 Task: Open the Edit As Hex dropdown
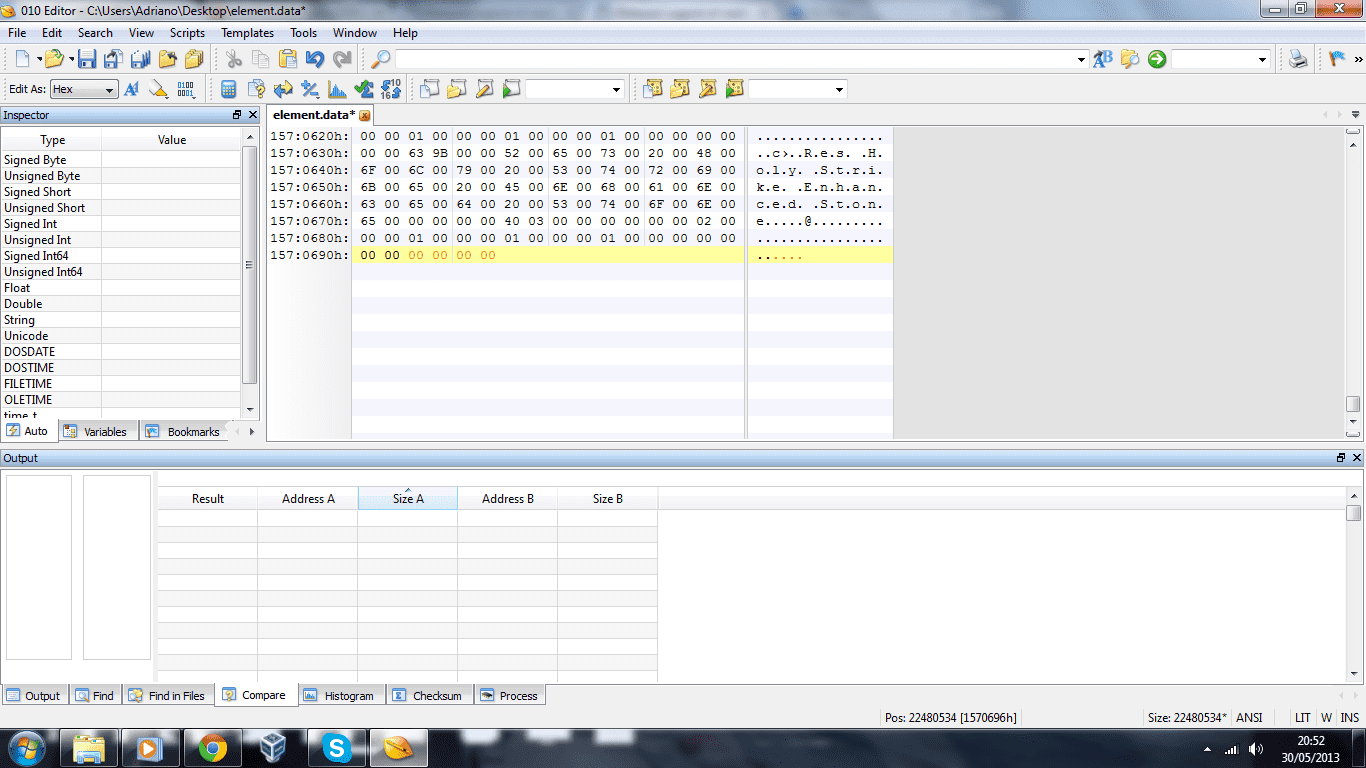click(84, 89)
